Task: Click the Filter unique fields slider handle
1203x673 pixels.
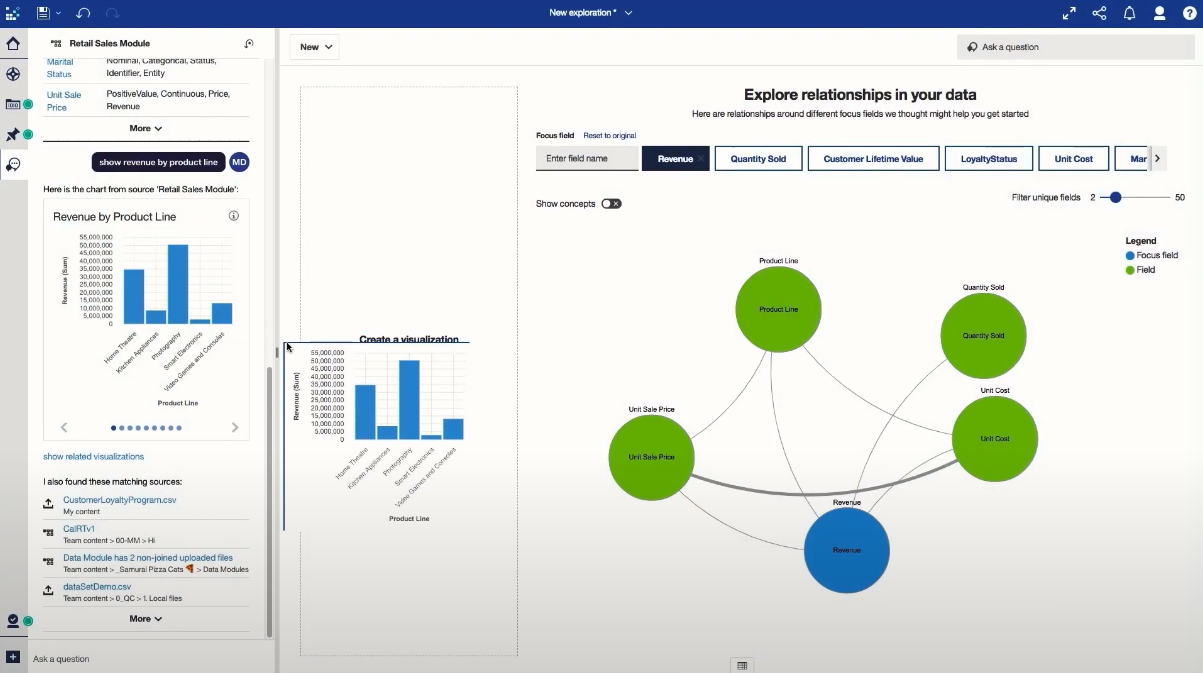Action: click(1115, 198)
